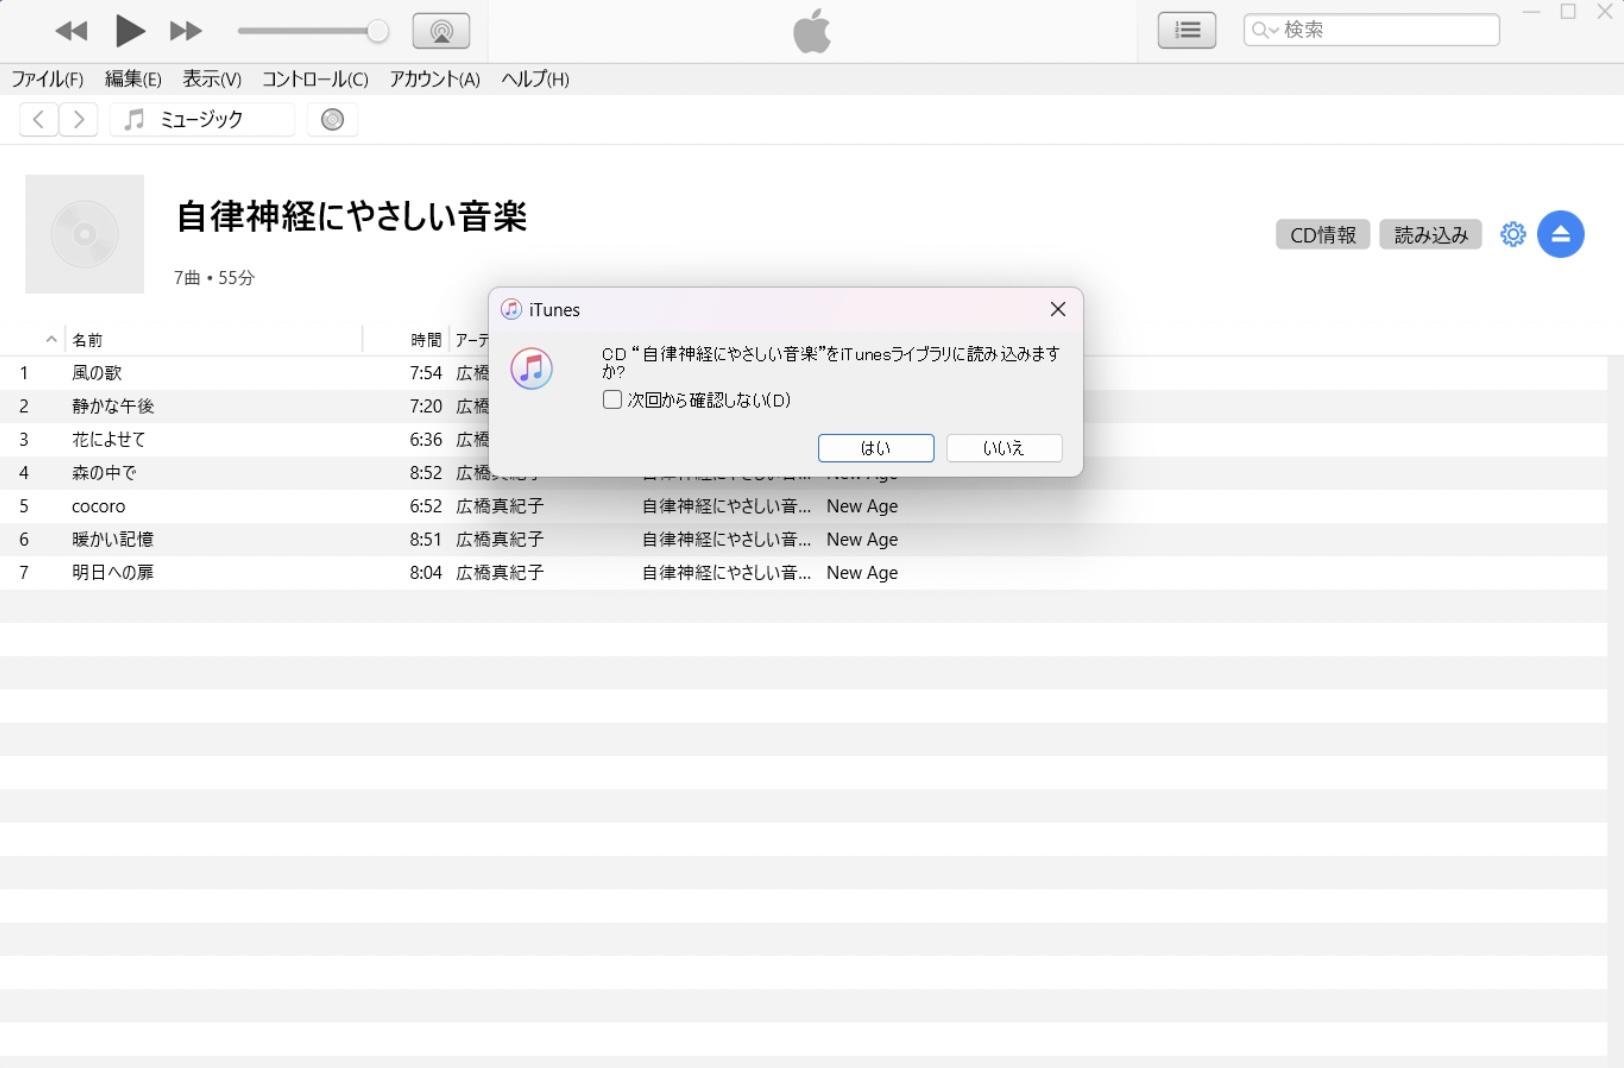
Task: Click album name in cocoro row
Action: click(x=726, y=506)
